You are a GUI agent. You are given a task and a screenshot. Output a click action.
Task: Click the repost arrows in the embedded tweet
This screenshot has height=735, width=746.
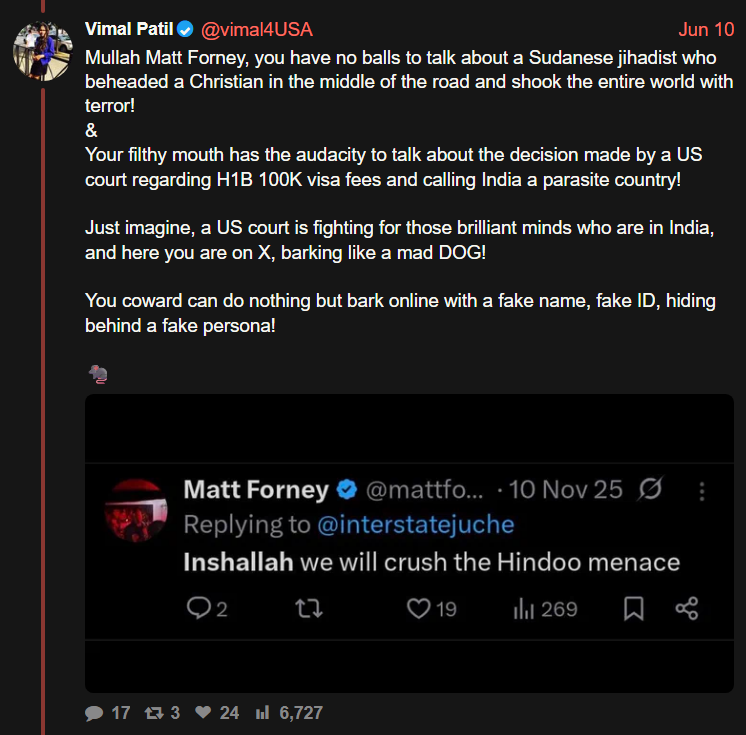[309, 608]
